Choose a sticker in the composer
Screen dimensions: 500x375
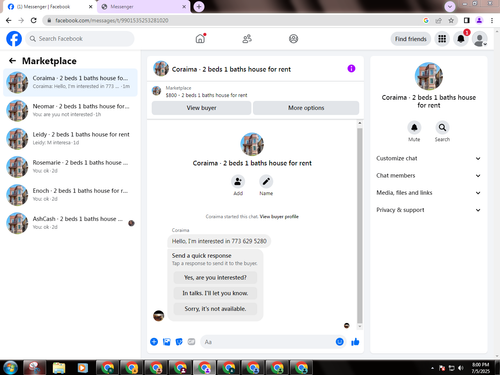[x=179, y=342]
